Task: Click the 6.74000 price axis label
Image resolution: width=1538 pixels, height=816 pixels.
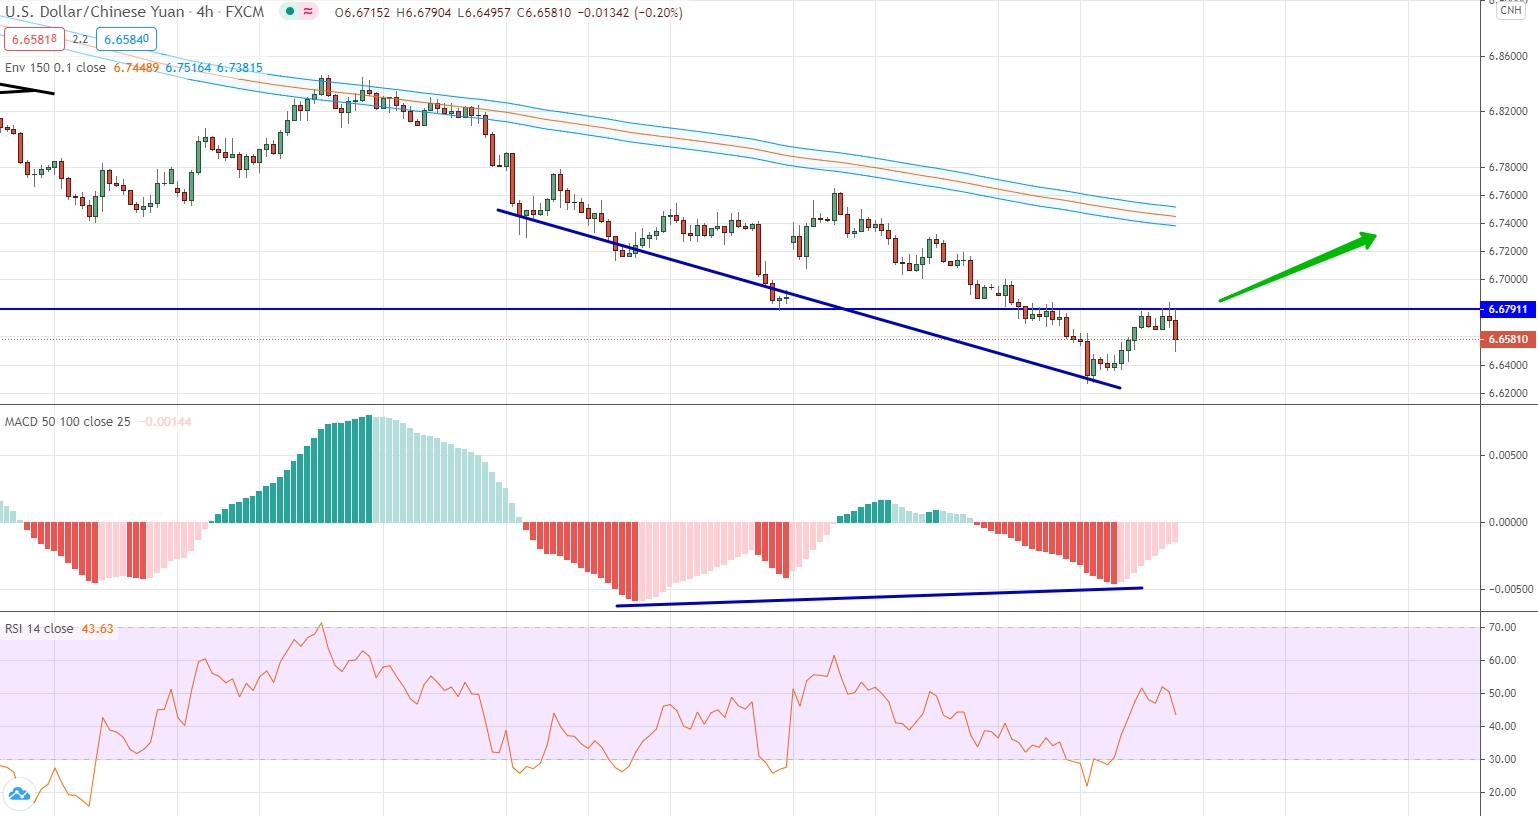Action: pos(1507,223)
